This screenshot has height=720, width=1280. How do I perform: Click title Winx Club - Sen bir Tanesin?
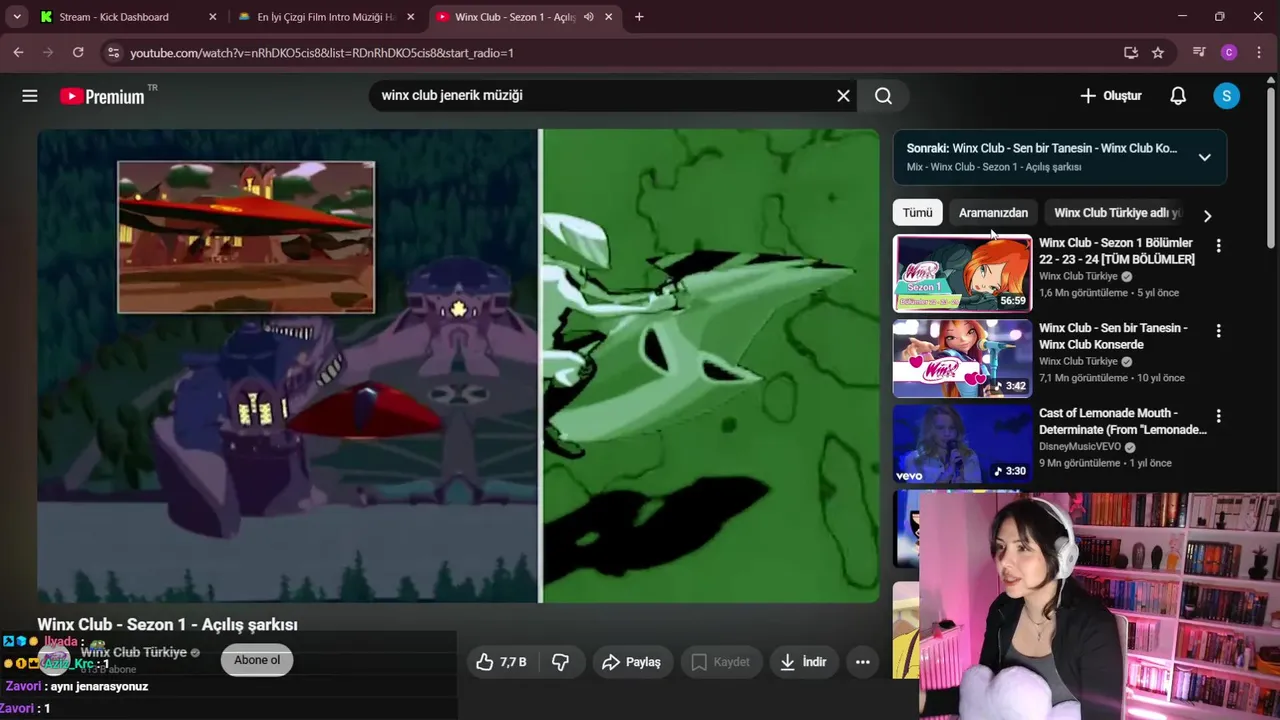tap(1113, 336)
